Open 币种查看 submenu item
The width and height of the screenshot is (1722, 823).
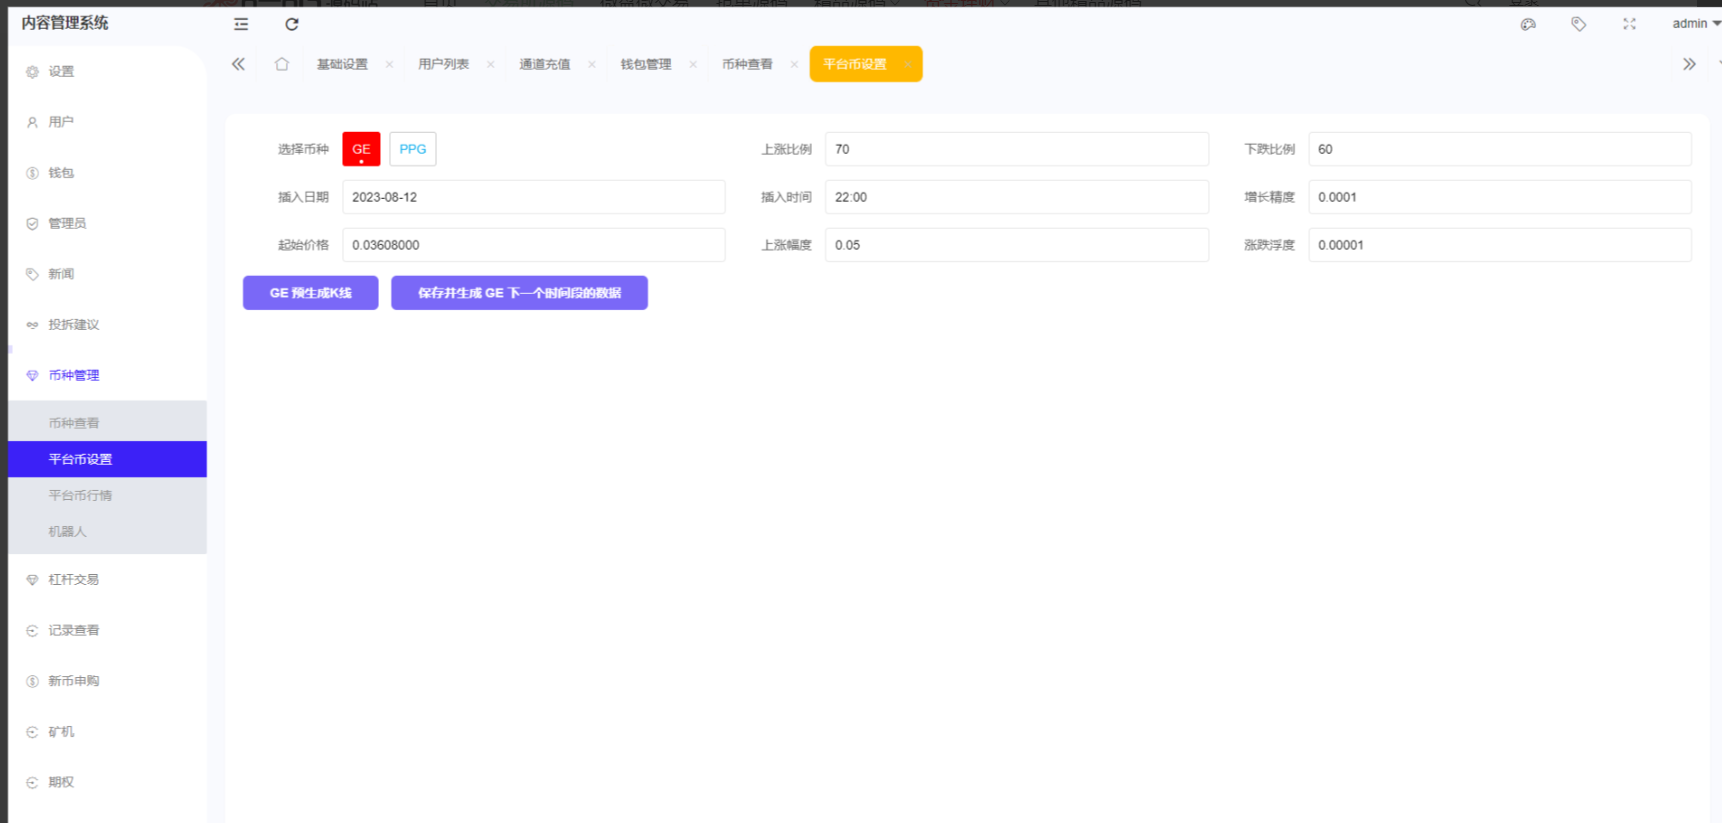tap(107, 423)
